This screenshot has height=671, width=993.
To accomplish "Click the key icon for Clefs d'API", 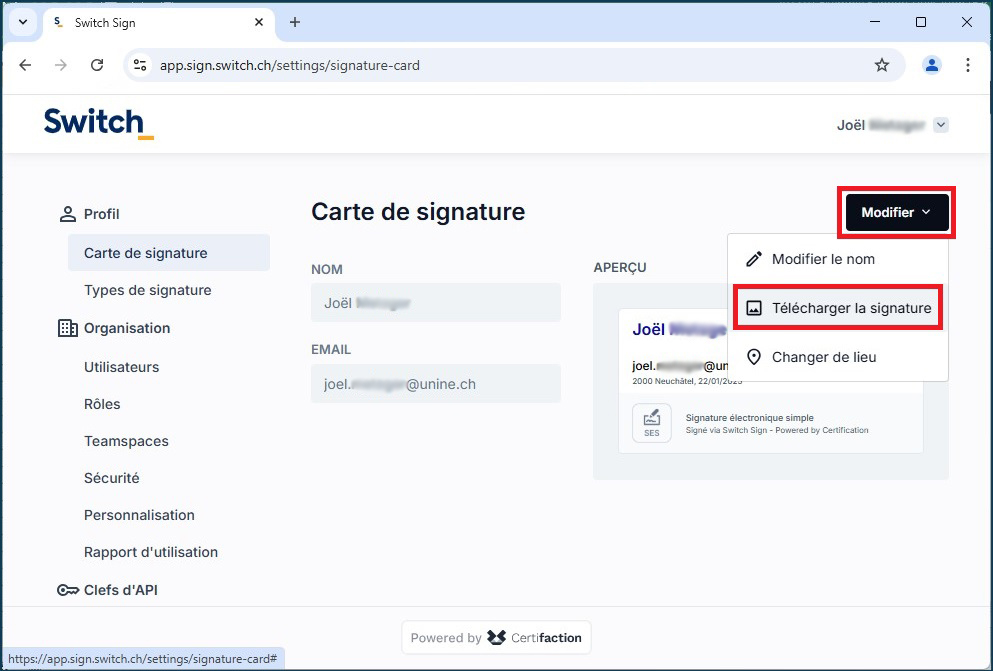I will [x=68, y=589].
